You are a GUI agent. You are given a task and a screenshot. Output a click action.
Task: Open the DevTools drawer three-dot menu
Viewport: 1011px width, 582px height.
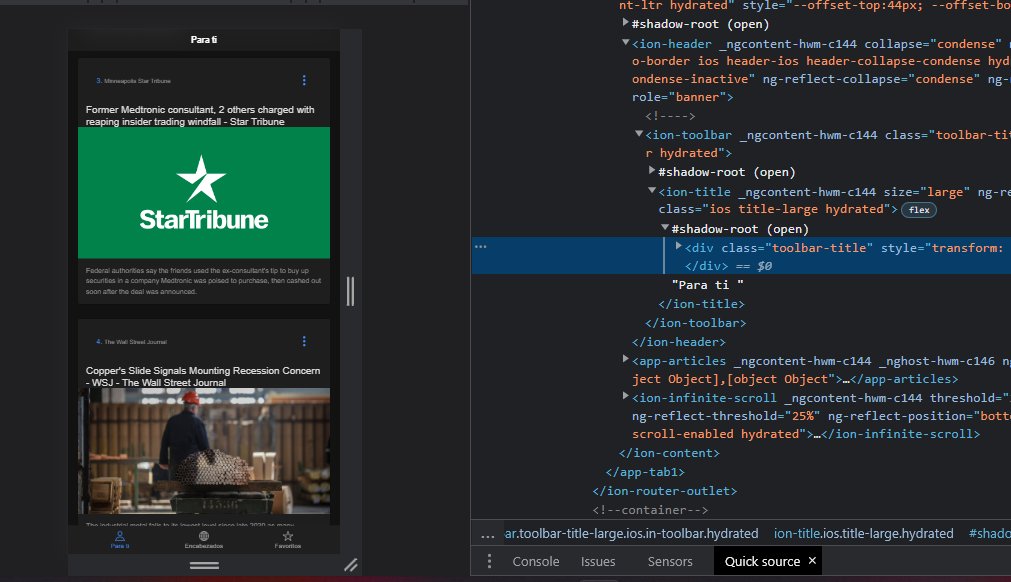coord(489,561)
